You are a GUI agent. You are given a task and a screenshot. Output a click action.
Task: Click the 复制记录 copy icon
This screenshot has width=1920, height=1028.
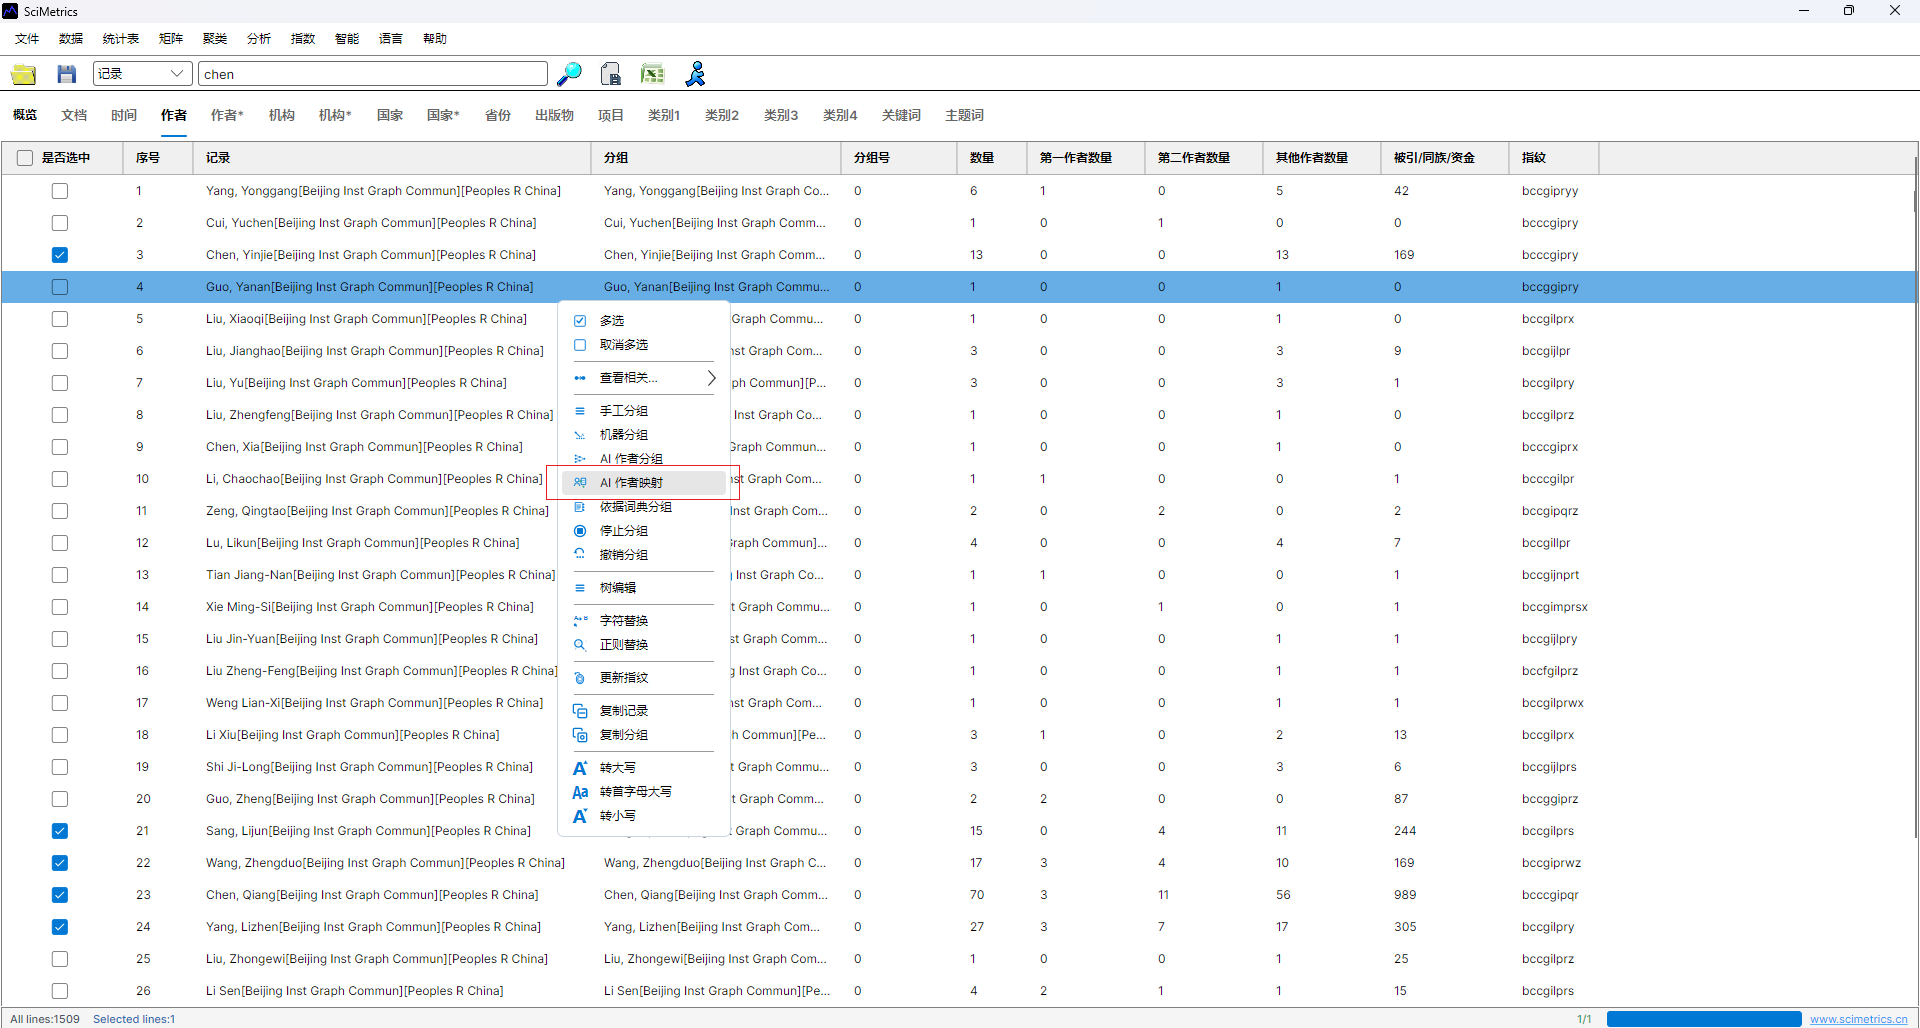tap(580, 711)
